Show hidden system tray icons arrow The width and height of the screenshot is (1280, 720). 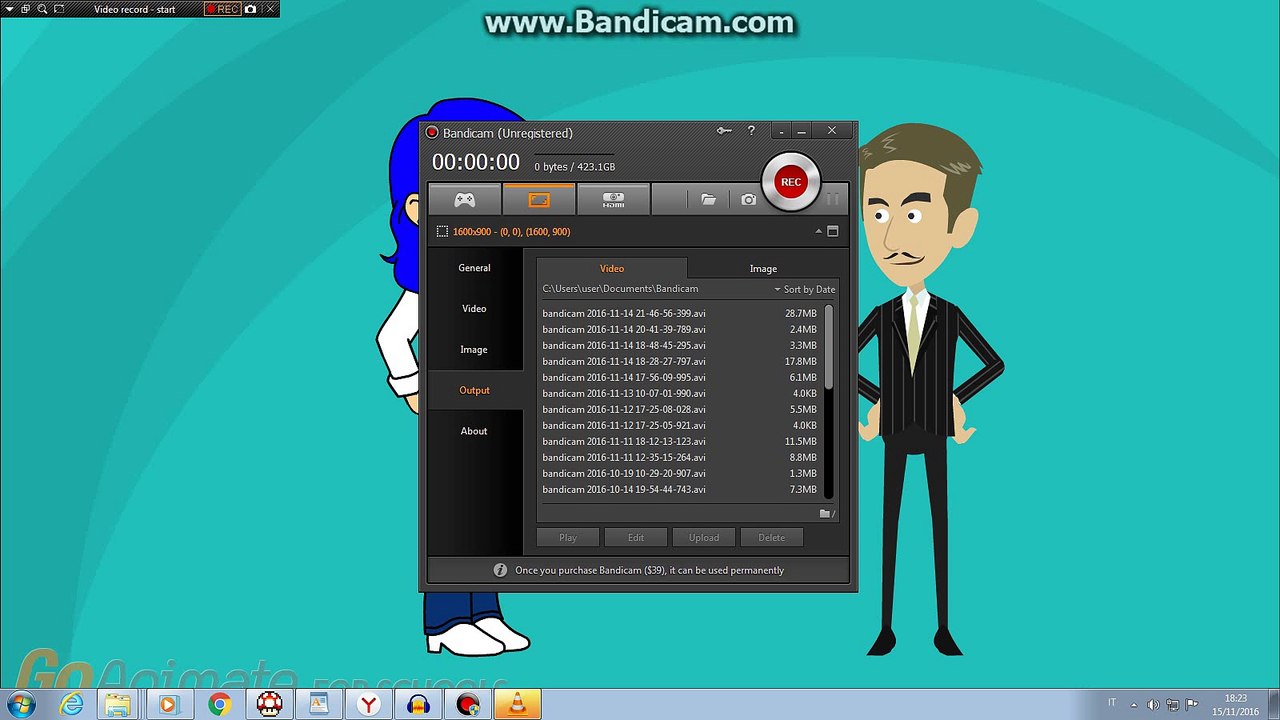click(x=1134, y=704)
